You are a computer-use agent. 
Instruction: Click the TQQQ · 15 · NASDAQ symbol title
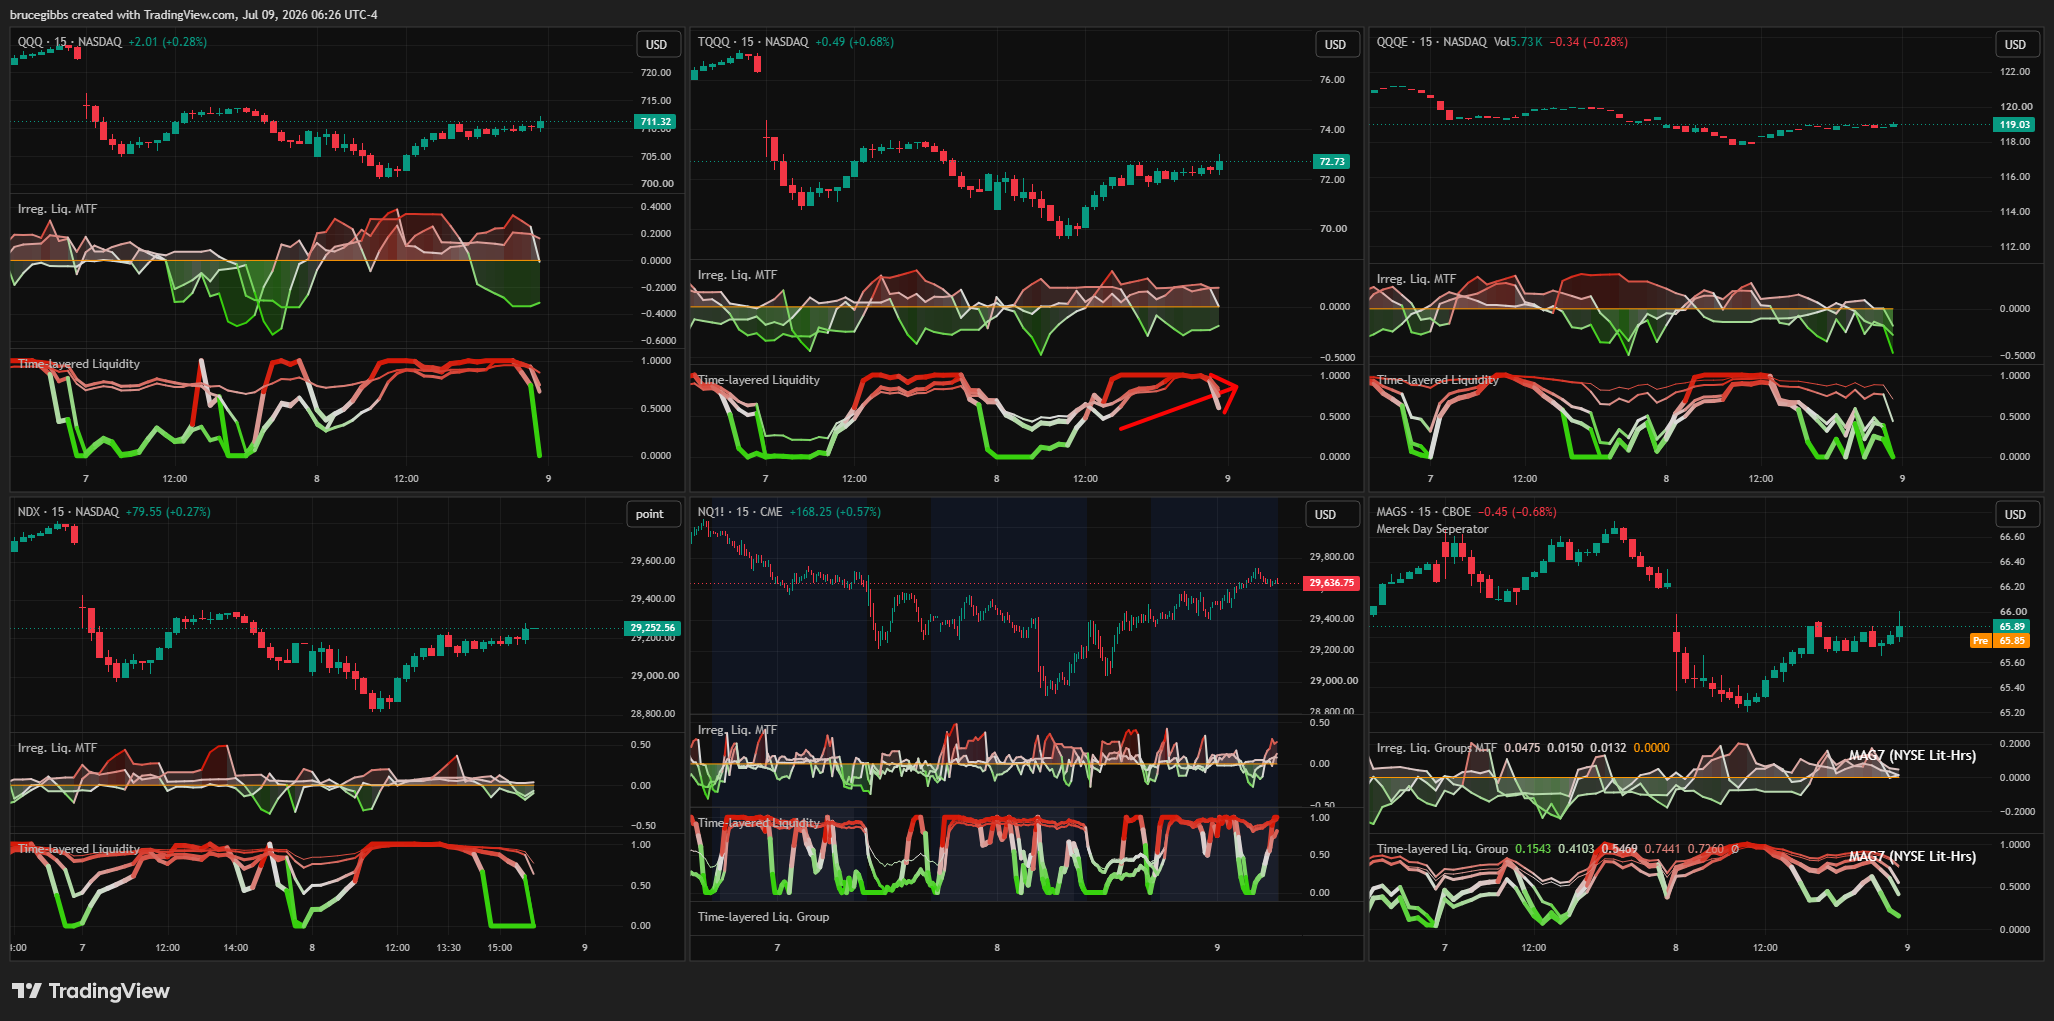click(753, 42)
